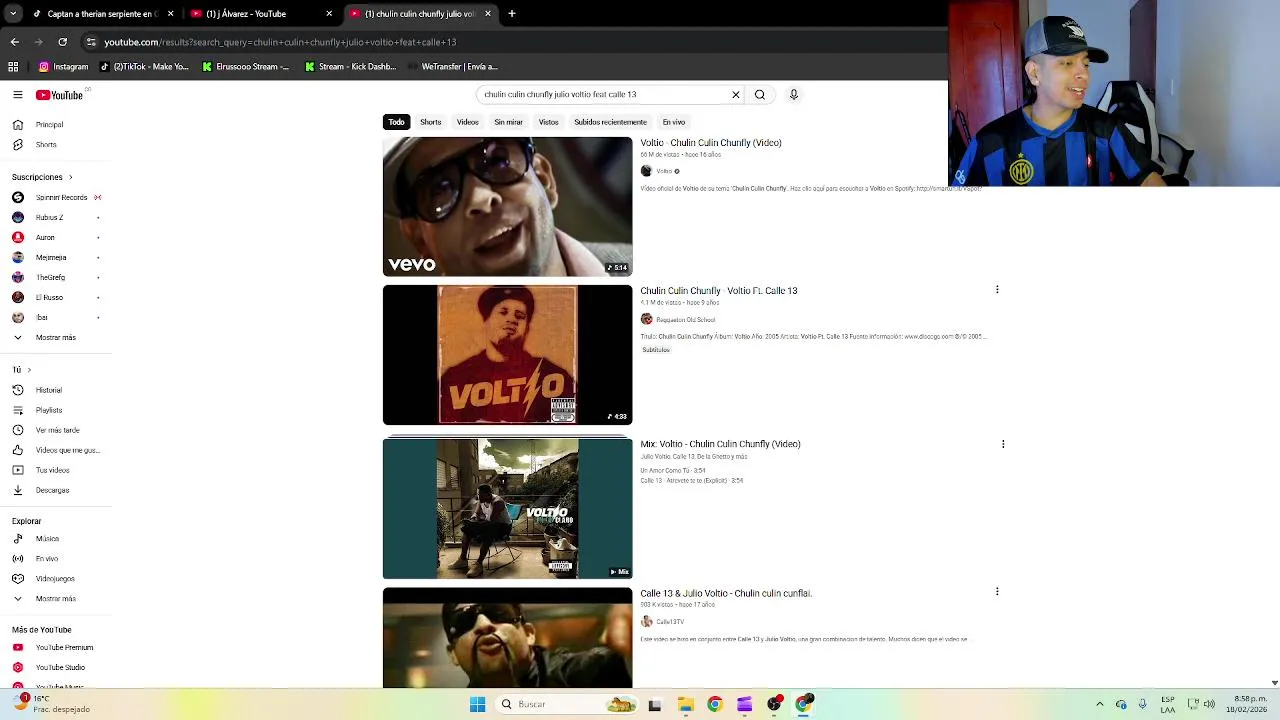1280x720 pixels.
Task: Select the Videos filter chip
Action: click(x=468, y=122)
